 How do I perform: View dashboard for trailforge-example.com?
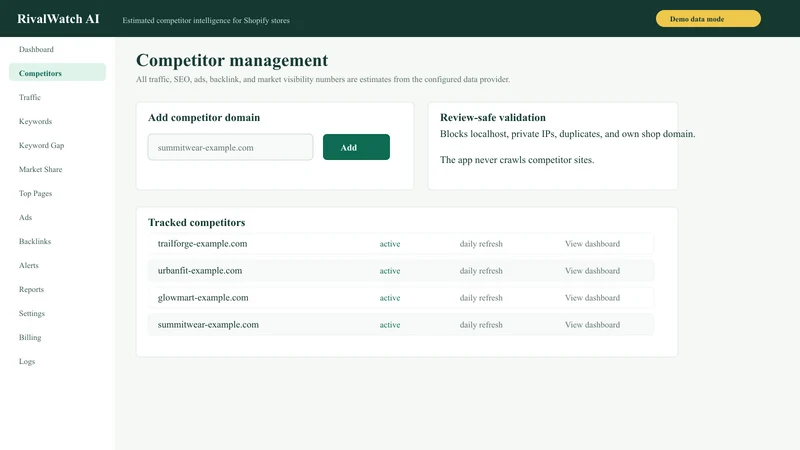pyautogui.click(x=592, y=244)
